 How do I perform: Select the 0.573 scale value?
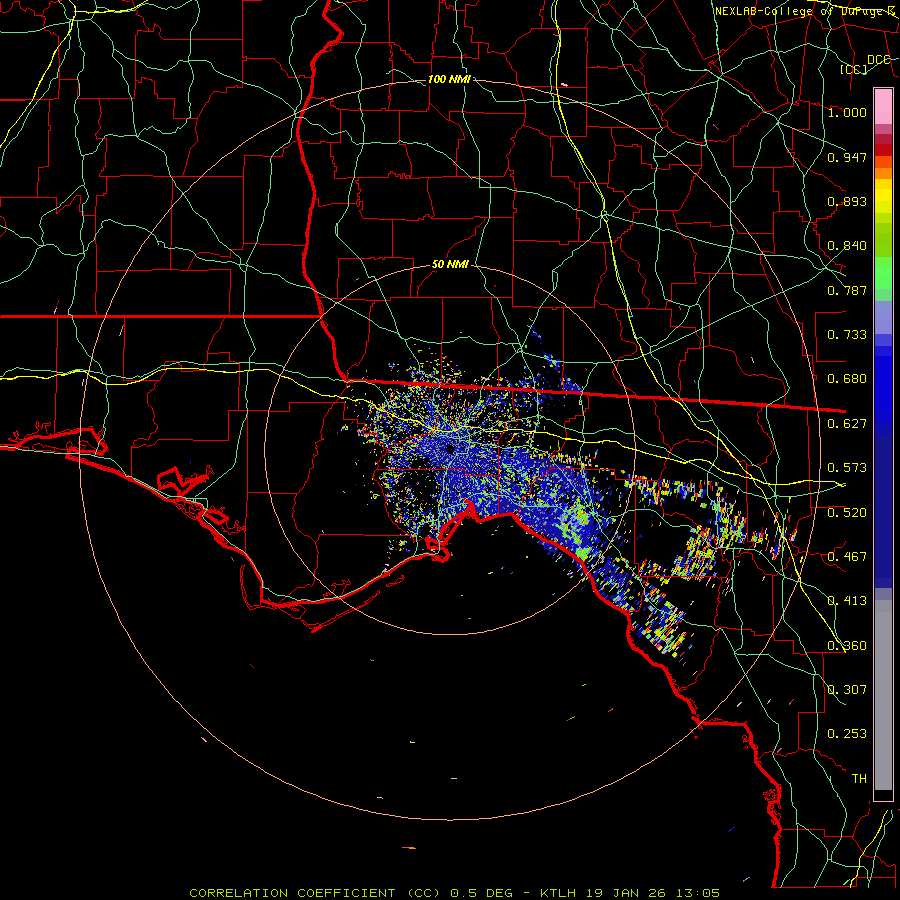pos(847,468)
